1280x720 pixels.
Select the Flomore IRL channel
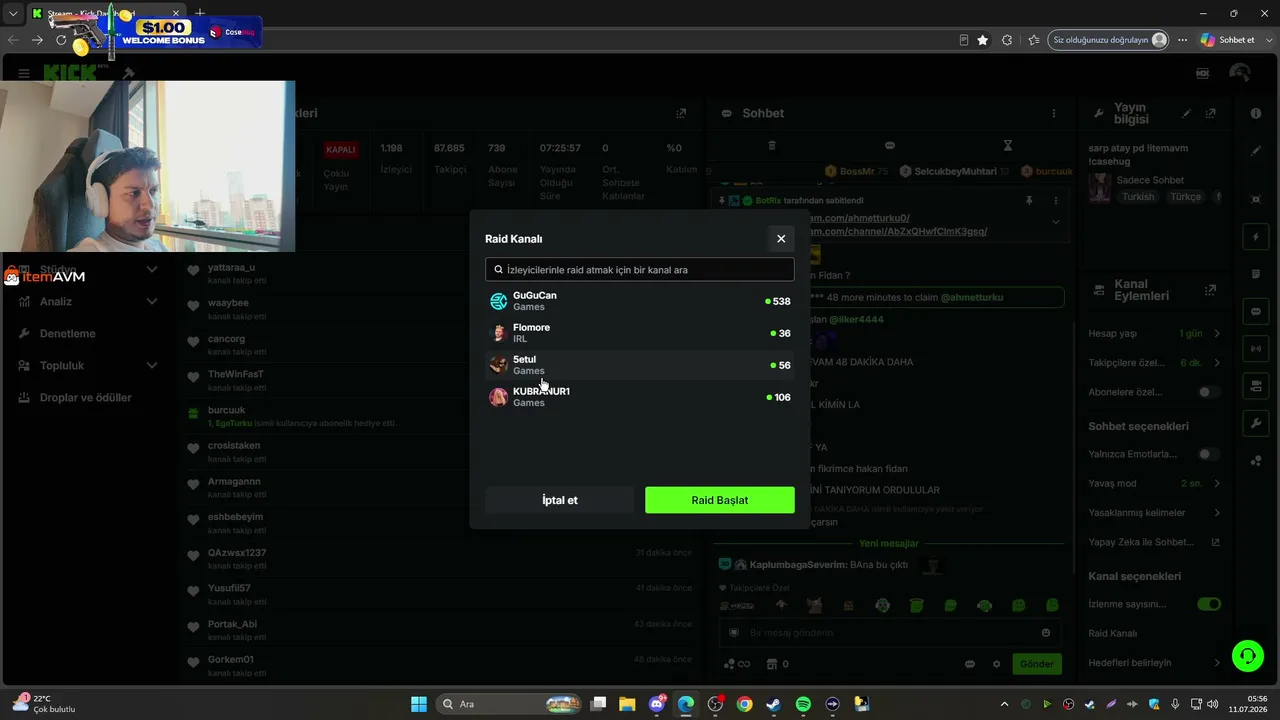(x=640, y=333)
